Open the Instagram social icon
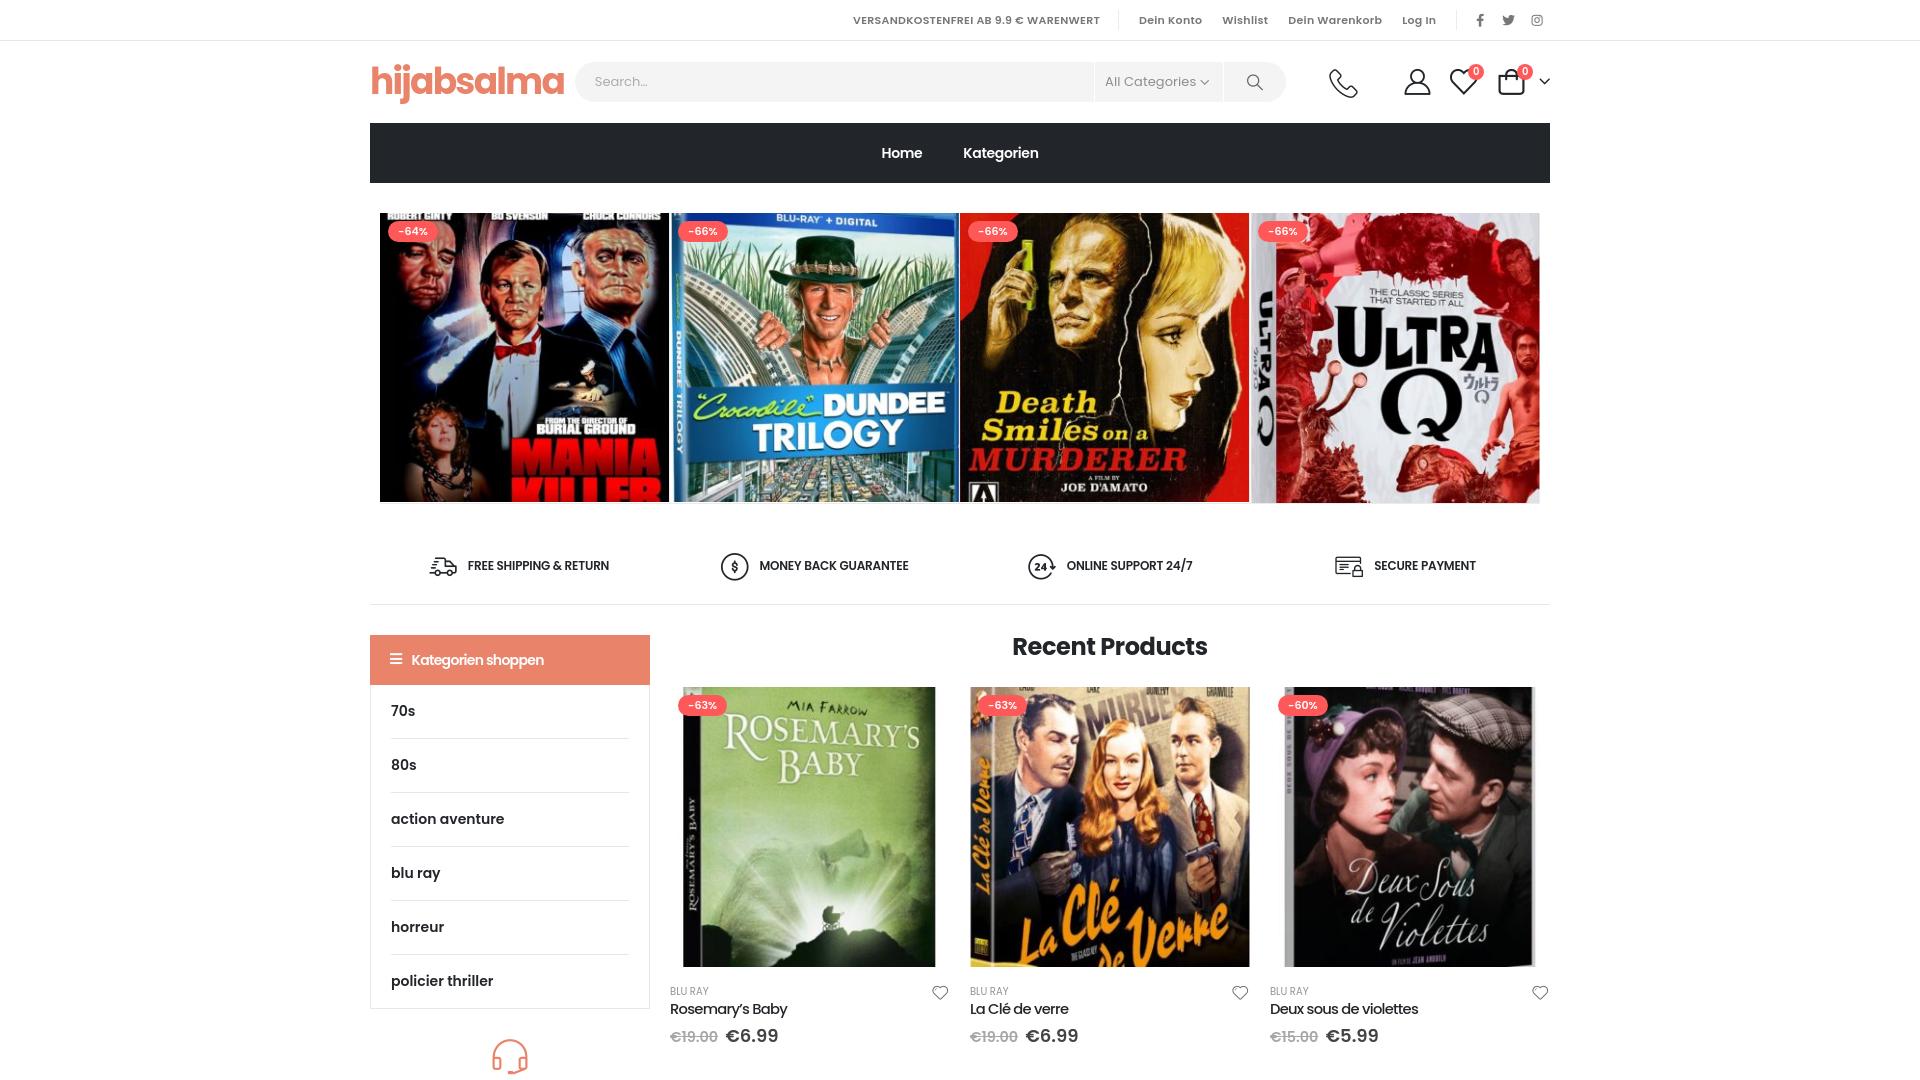 tap(1537, 20)
